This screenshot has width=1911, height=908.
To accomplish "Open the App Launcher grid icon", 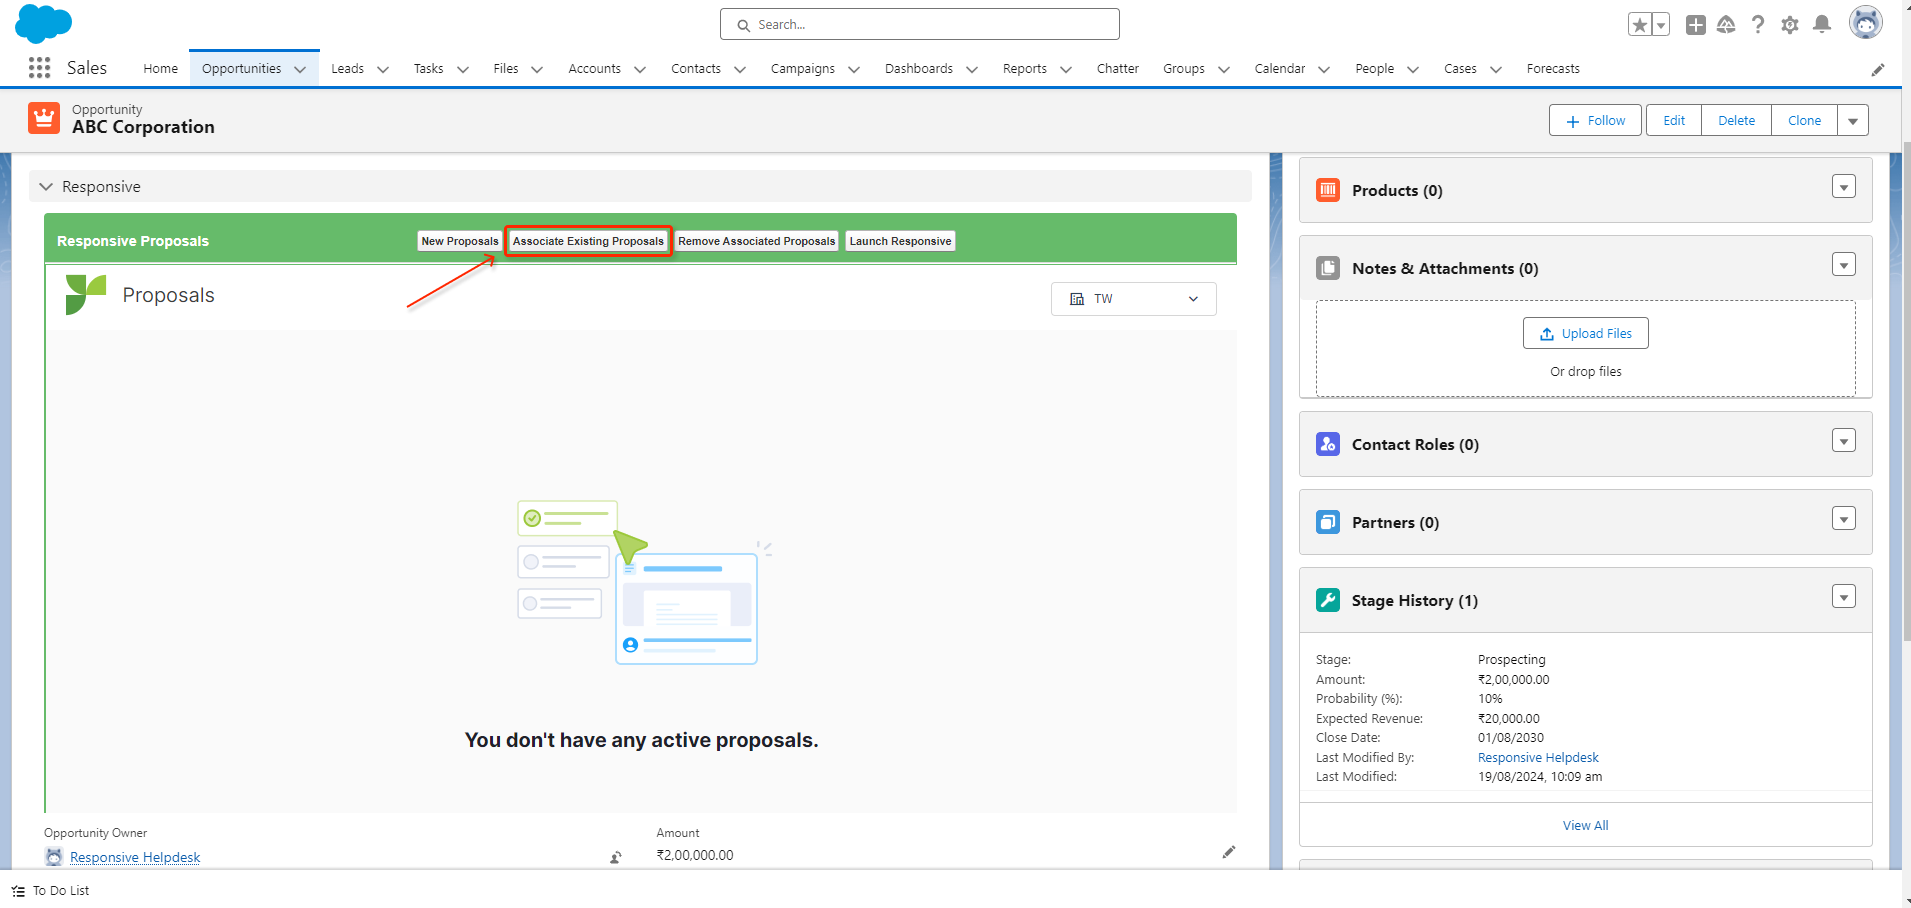I will click(39, 68).
